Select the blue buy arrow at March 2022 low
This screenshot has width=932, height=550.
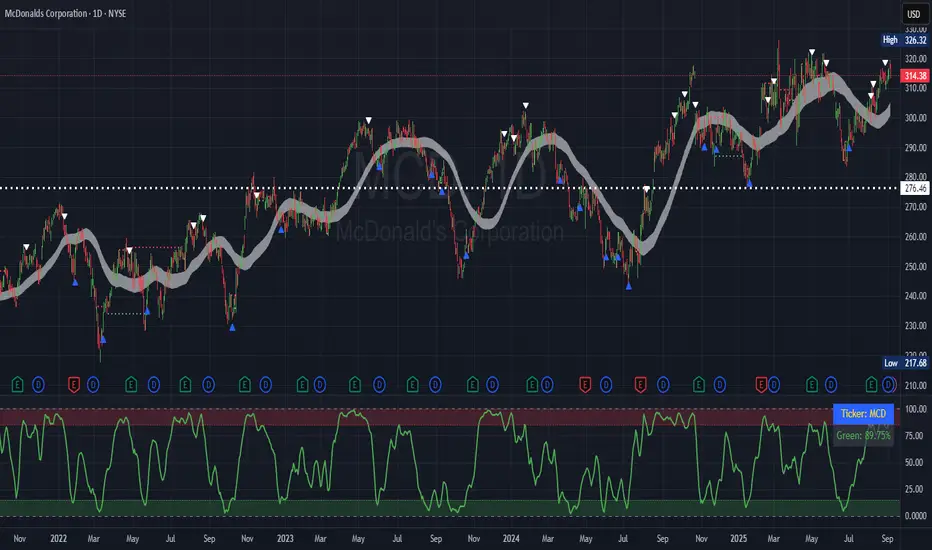[103, 340]
